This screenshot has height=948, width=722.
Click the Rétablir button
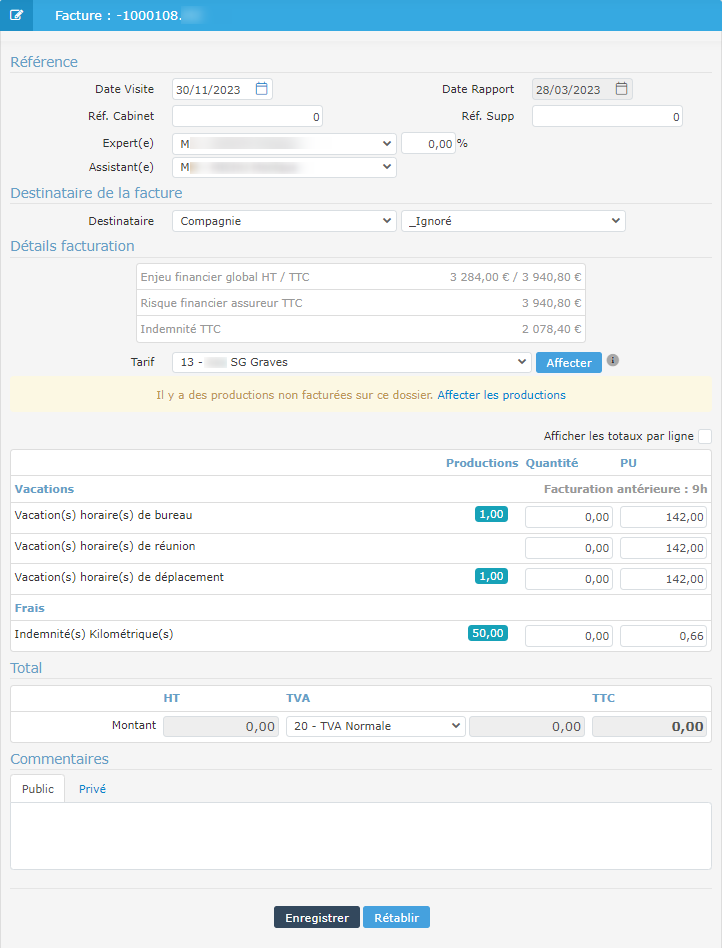tap(396, 918)
